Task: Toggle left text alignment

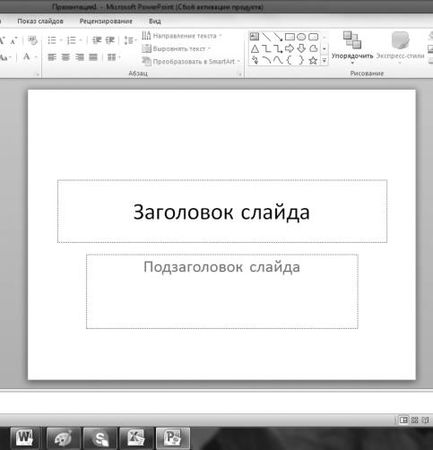Action: tap(52, 57)
